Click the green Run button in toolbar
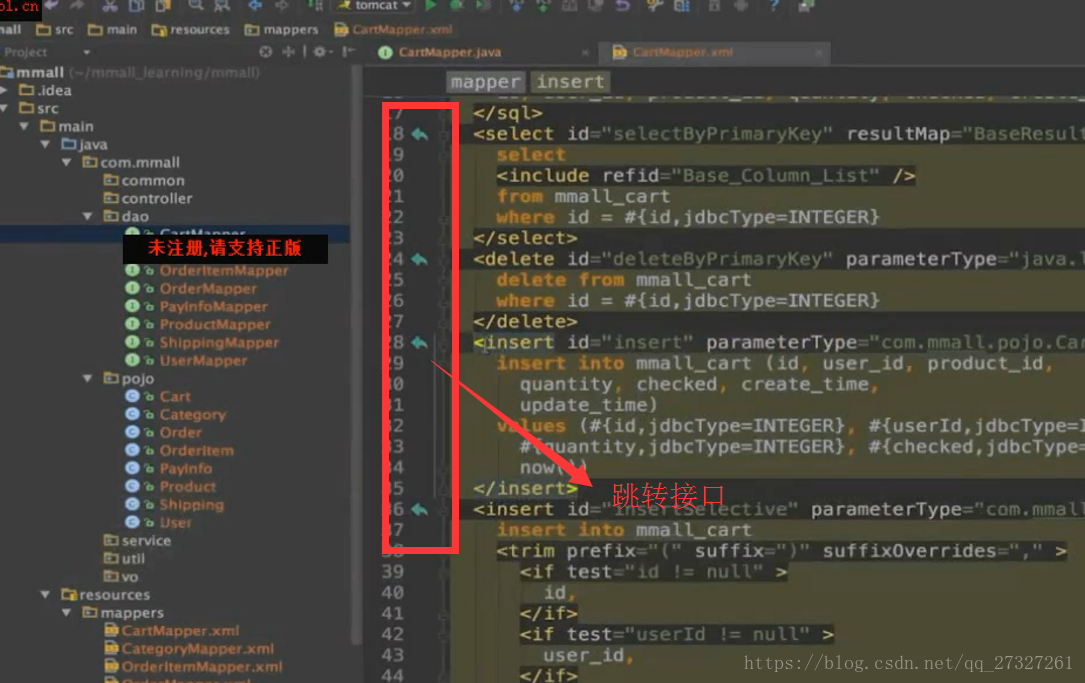1085x683 pixels. (x=430, y=6)
